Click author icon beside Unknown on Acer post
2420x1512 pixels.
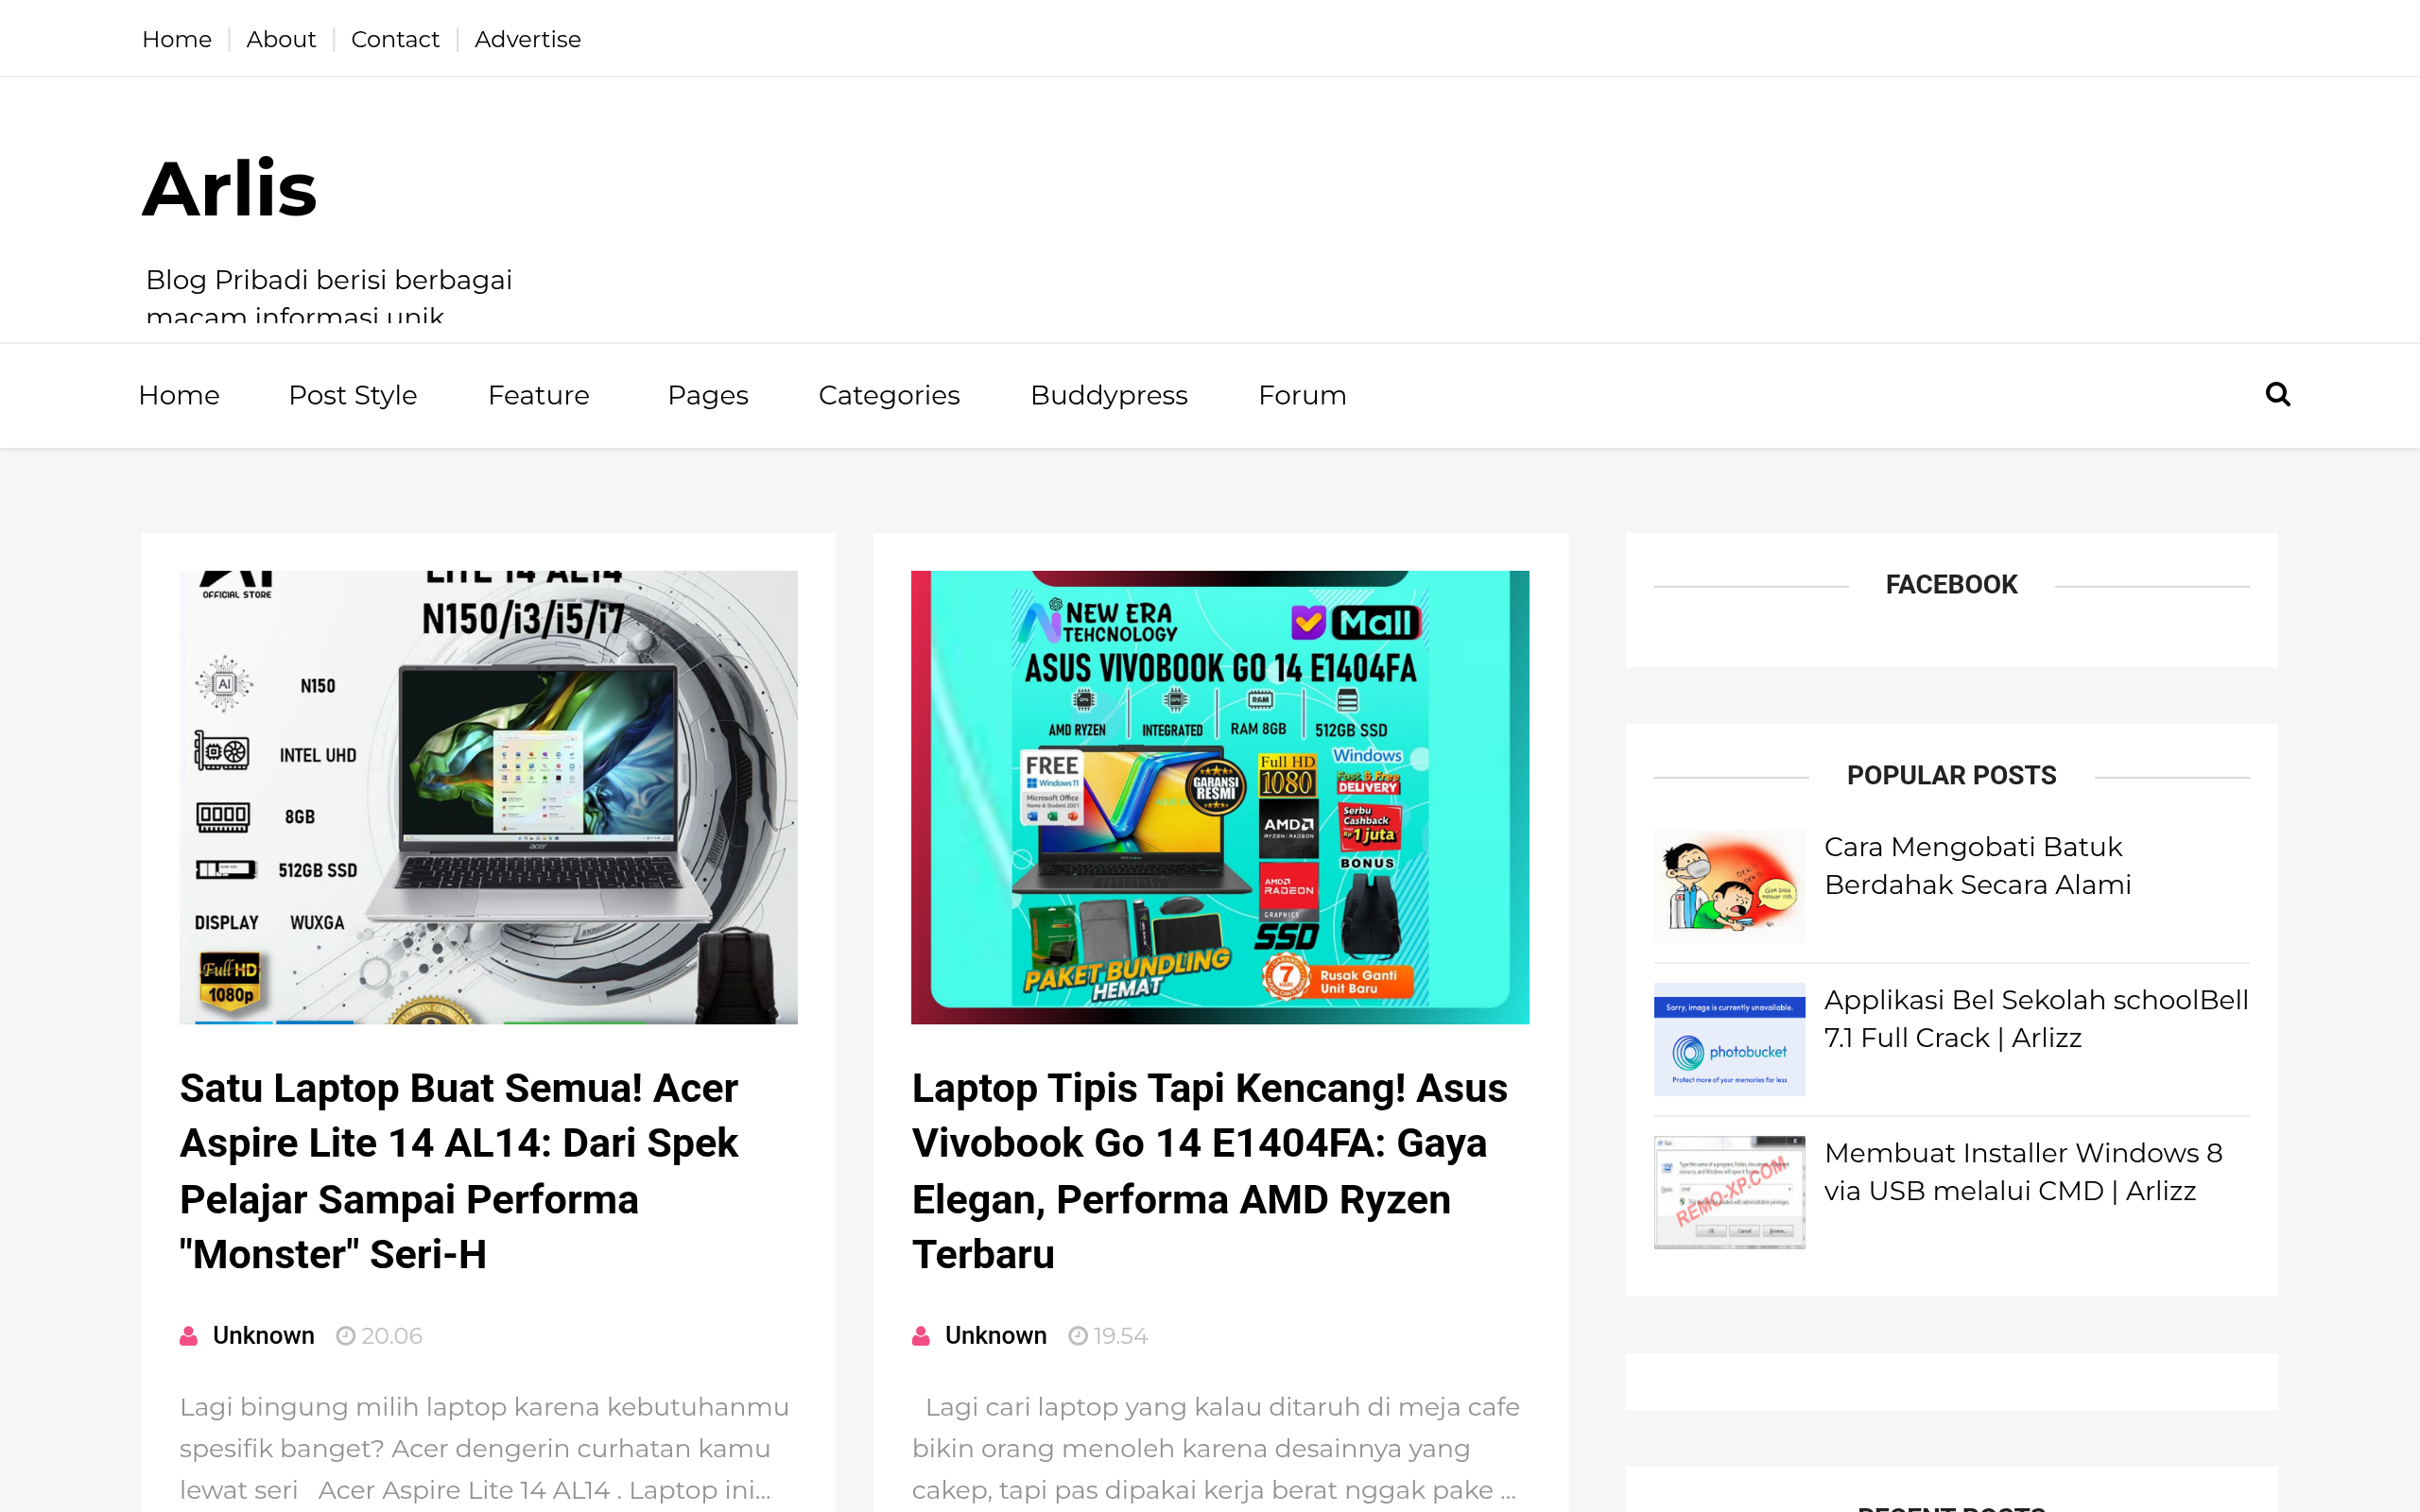(188, 1336)
